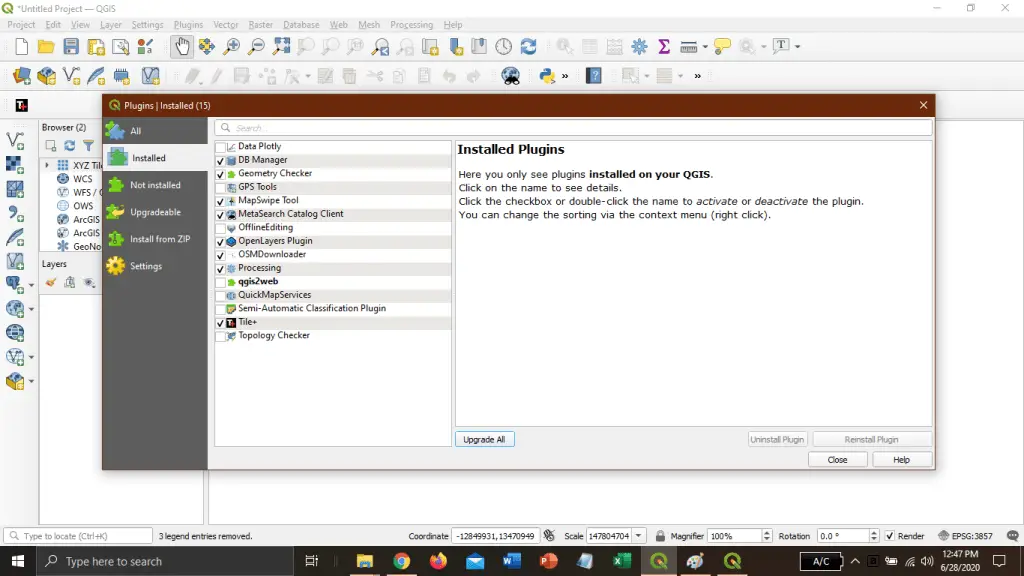
Task: Untick the MapSwipe Tool checkbox
Action: [221, 201]
